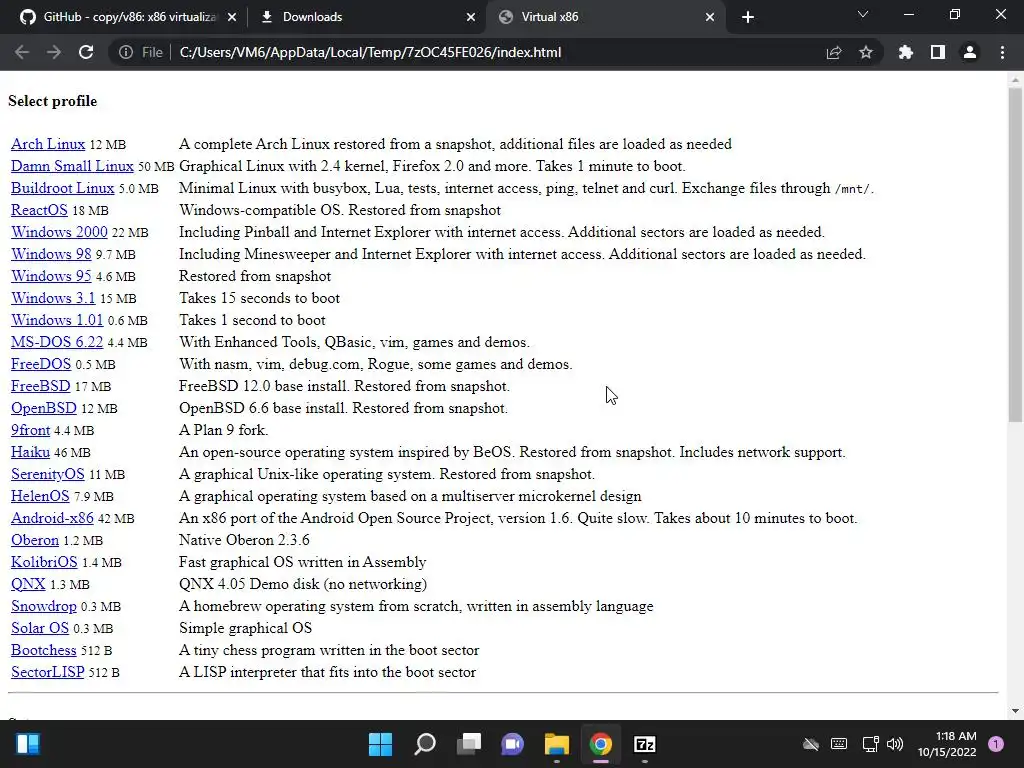The image size is (1024, 768).
Task: Open the volume speaker tray icon
Action: coord(895,744)
